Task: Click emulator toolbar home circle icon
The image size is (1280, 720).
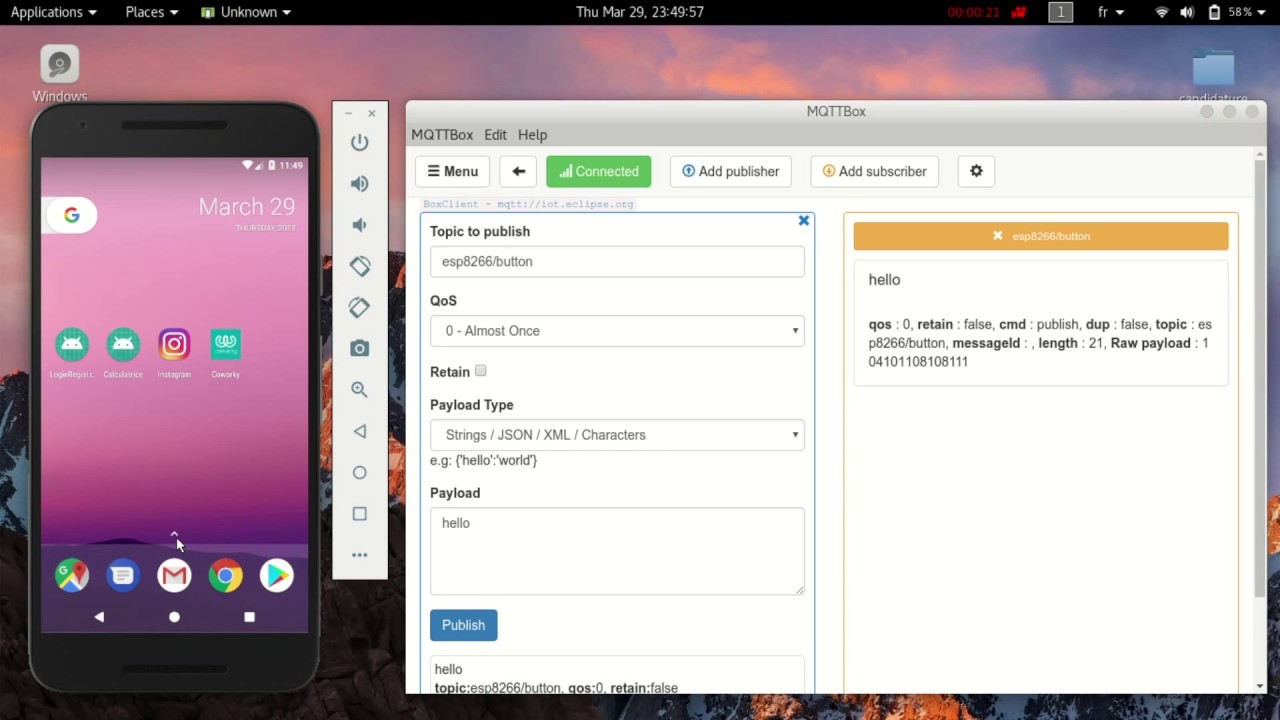Action: (x=360, y=472)
